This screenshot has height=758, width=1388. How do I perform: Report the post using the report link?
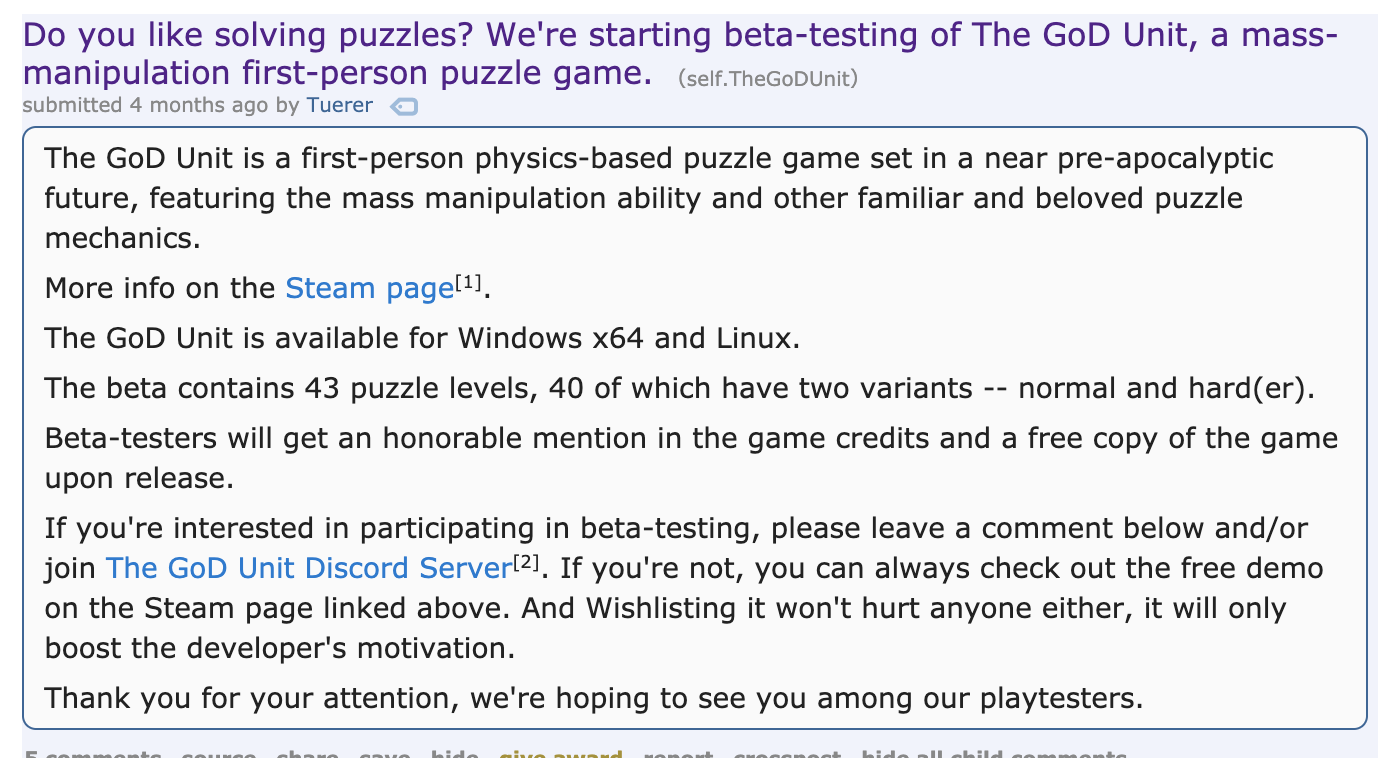tap(679, 753)
